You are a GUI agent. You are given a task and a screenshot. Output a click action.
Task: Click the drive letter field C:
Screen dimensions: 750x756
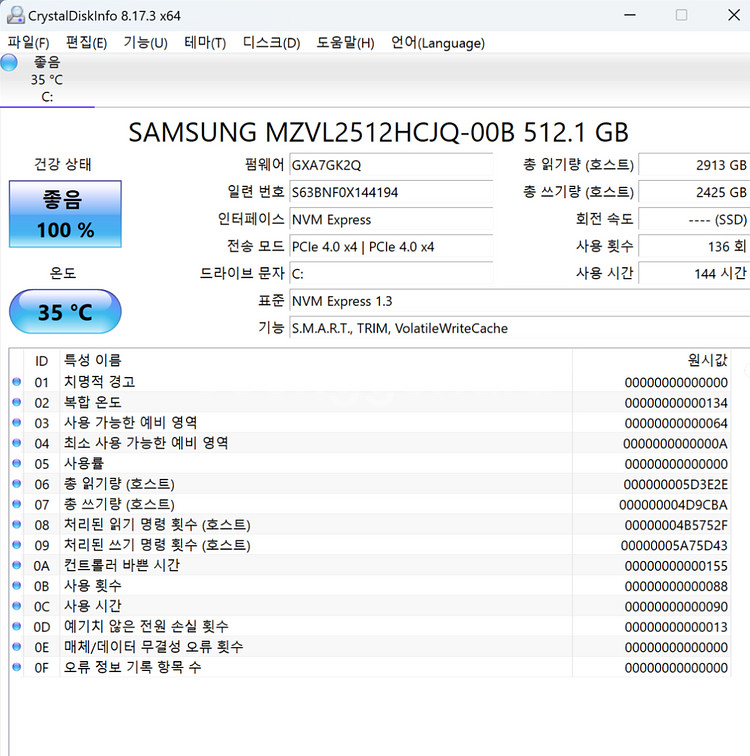point(391,273)
